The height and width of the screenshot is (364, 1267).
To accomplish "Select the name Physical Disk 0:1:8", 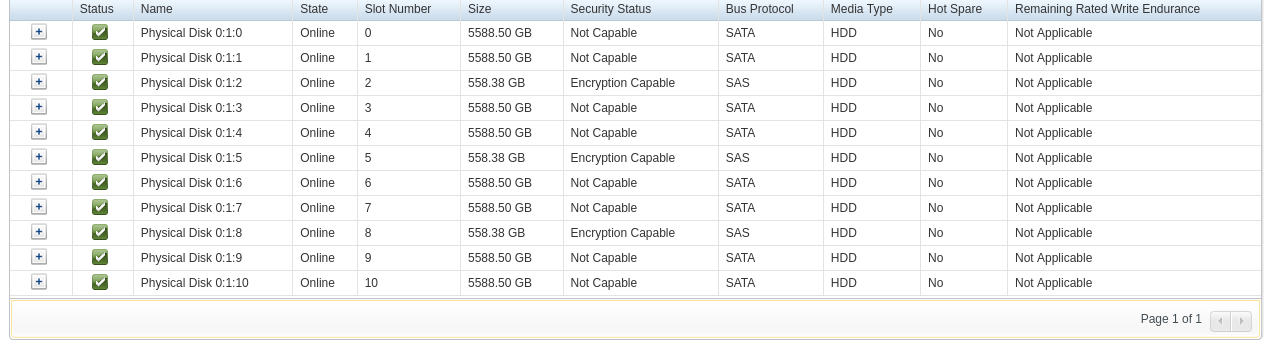I will (191, 233).
